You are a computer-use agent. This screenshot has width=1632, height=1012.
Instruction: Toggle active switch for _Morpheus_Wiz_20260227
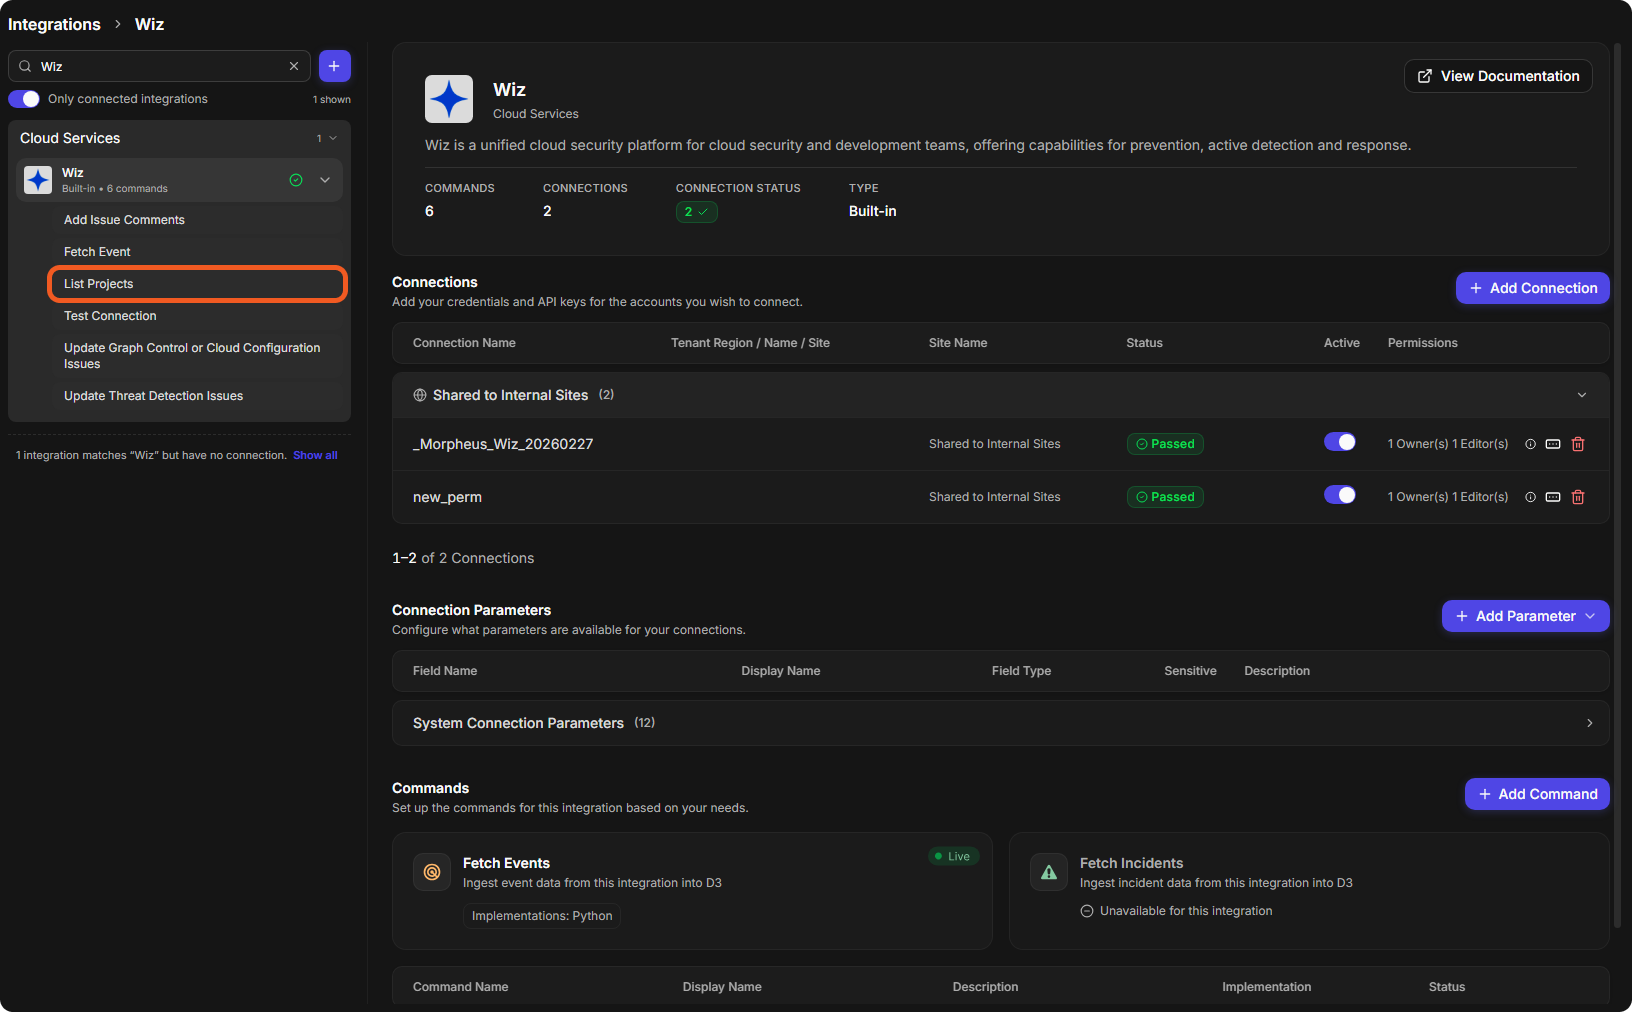[1340, 442]
